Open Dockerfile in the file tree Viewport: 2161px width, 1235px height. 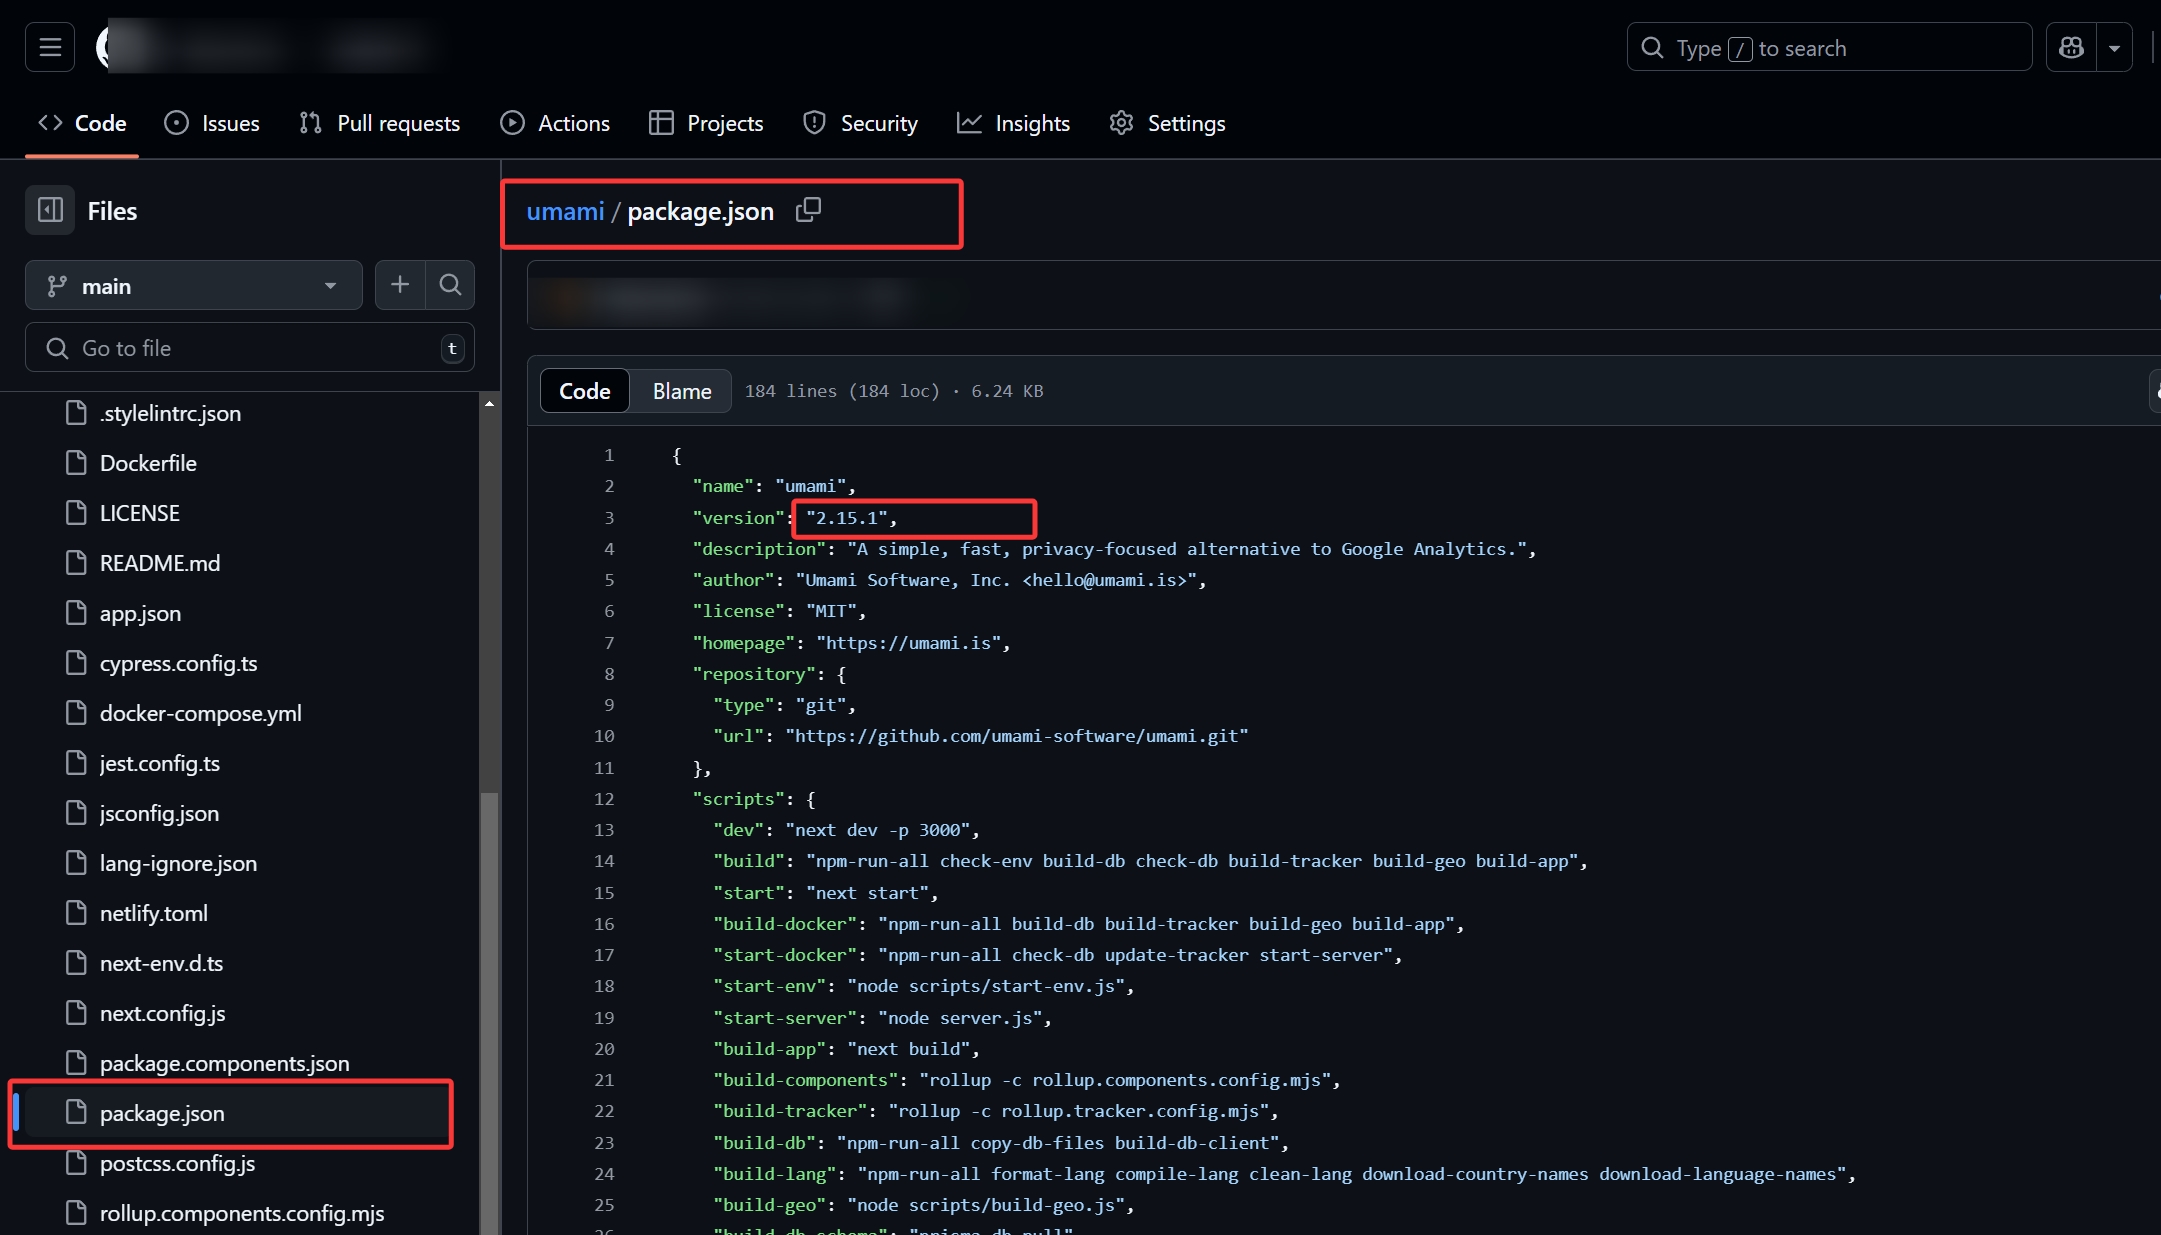point(148,463)
